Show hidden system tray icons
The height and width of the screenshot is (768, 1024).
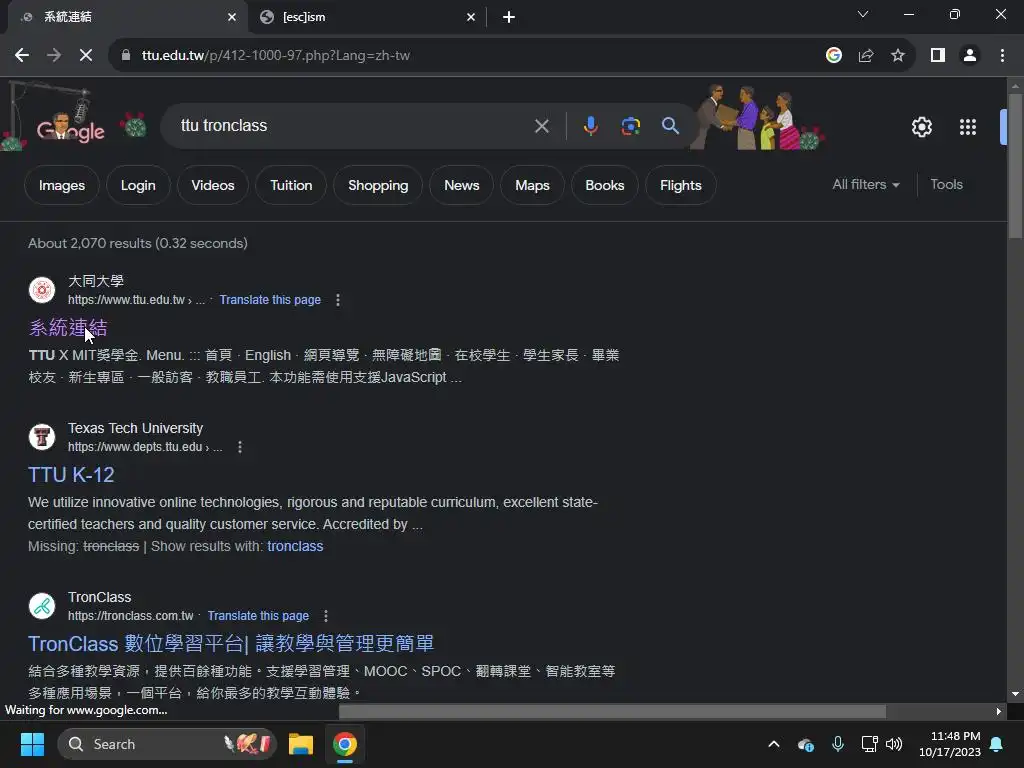click(774, 744)
